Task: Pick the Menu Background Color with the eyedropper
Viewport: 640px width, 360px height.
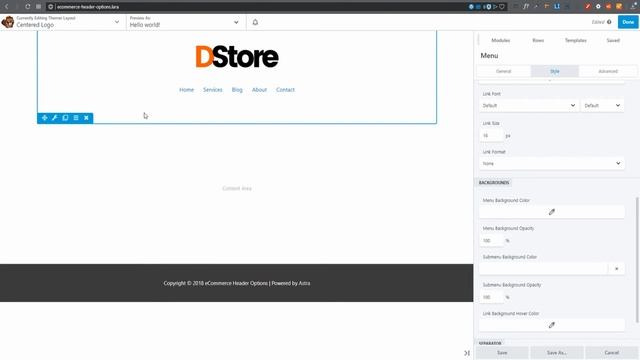Action: tap(552, 212)
